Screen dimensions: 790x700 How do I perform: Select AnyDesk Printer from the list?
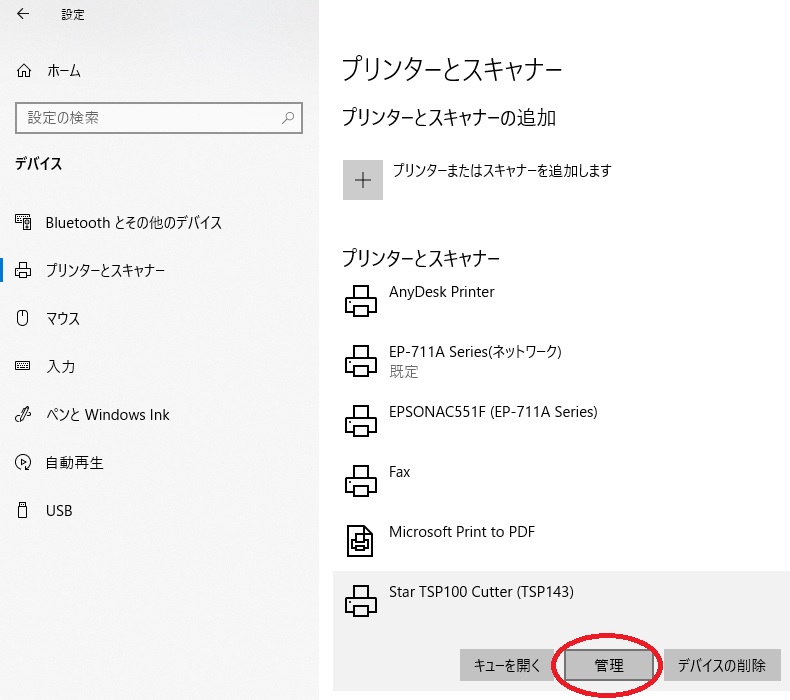442,292
